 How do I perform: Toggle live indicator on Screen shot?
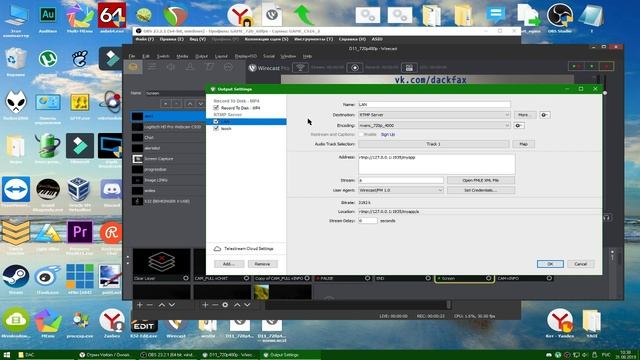coord(489,278)
